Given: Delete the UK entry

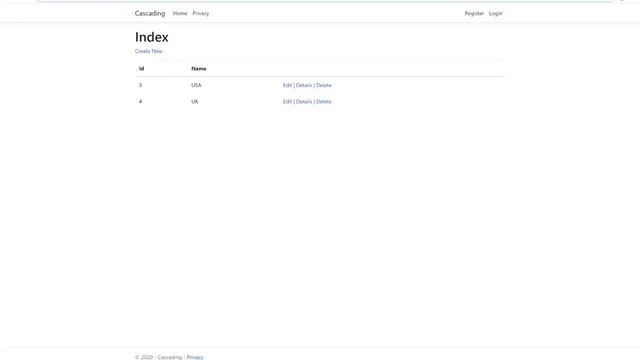Looking at the screenshot, I should (324, 102).
